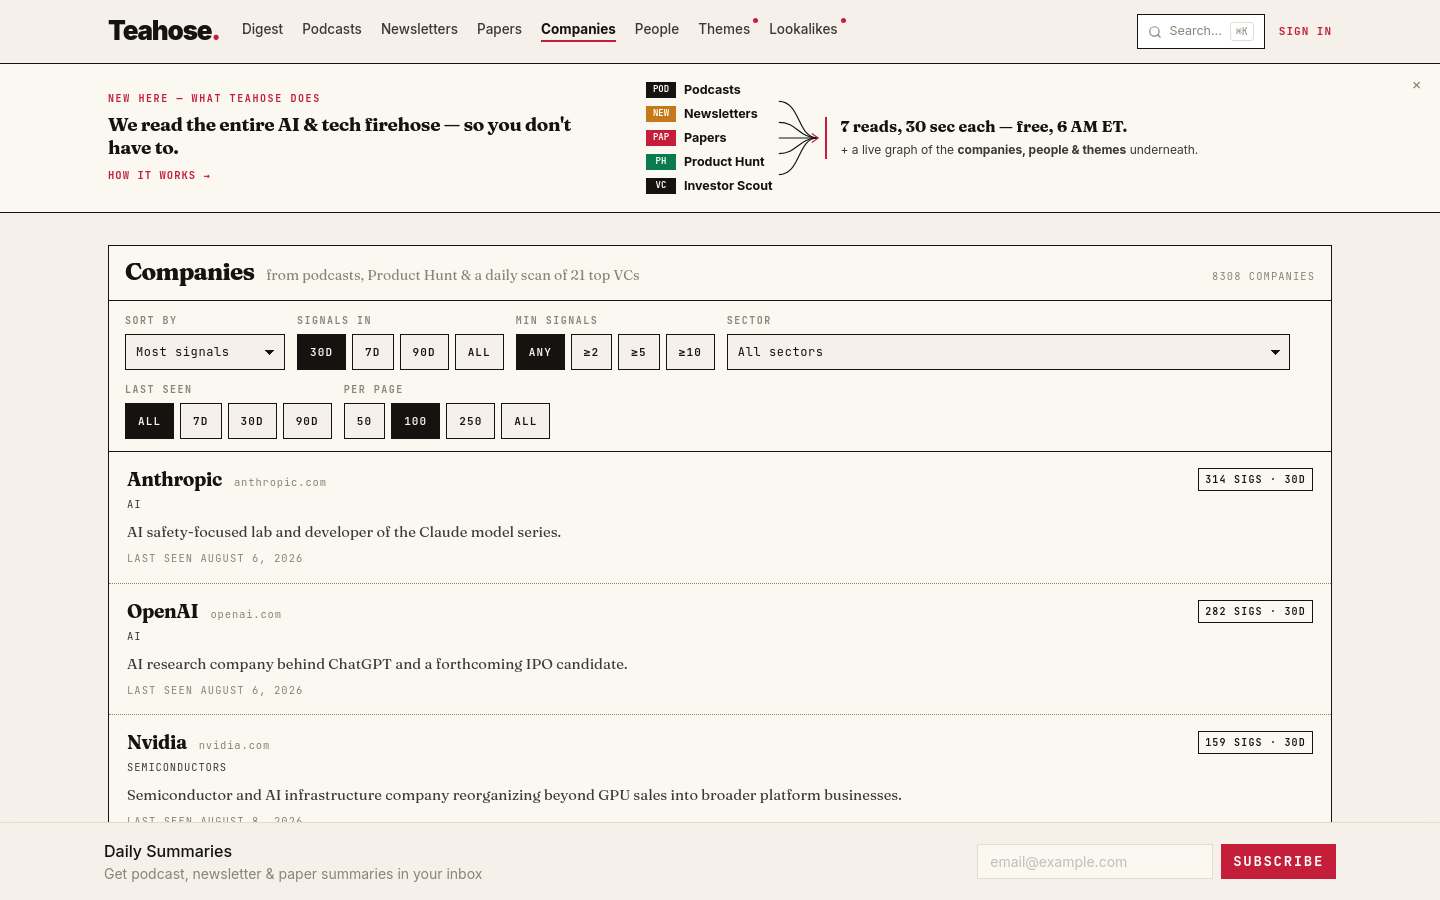Navigate to Papers

pyautogui.click(x=499, y=29)
